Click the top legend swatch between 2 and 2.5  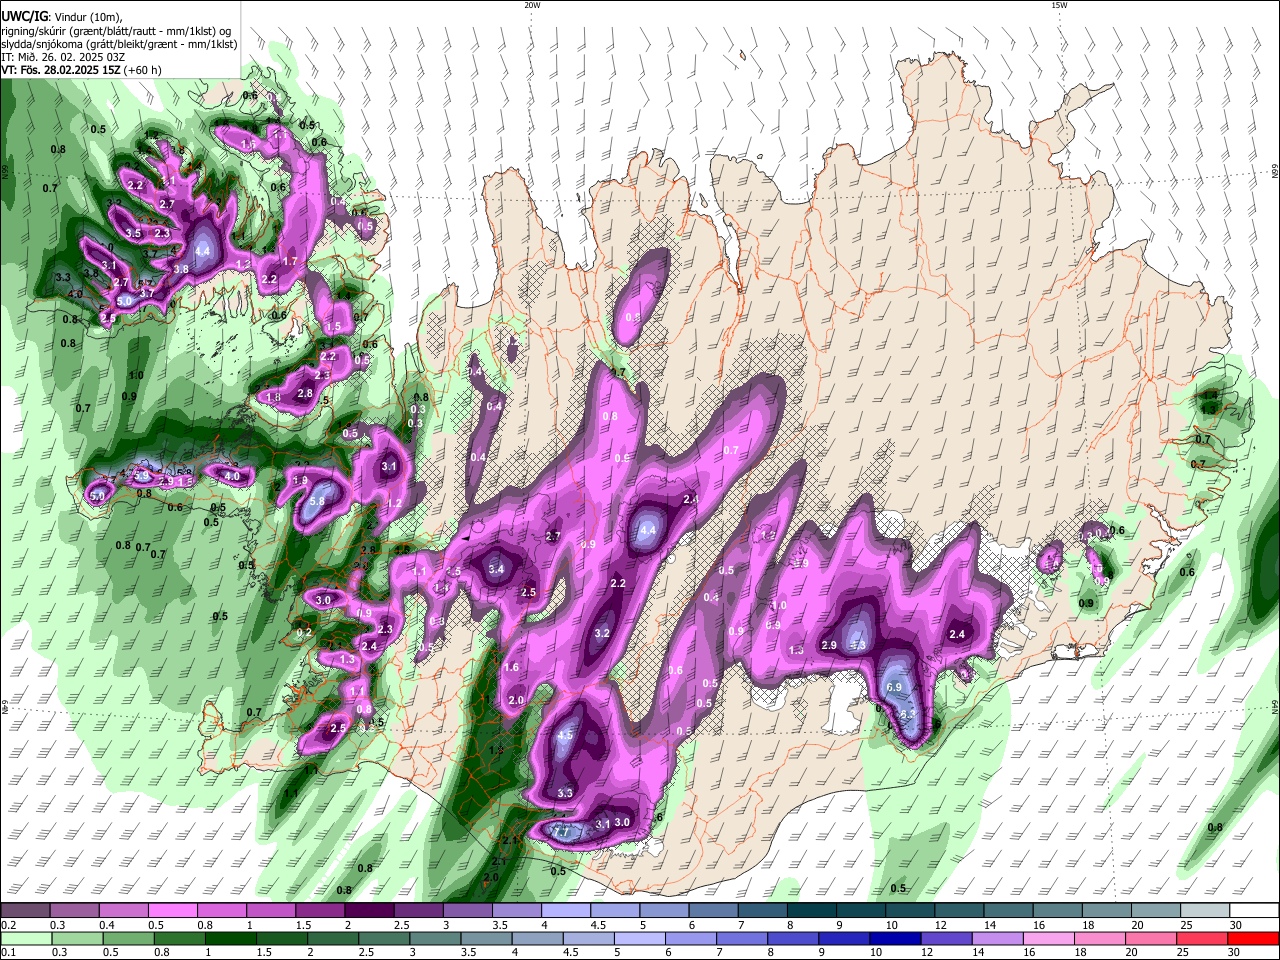(x=367, y=911)
